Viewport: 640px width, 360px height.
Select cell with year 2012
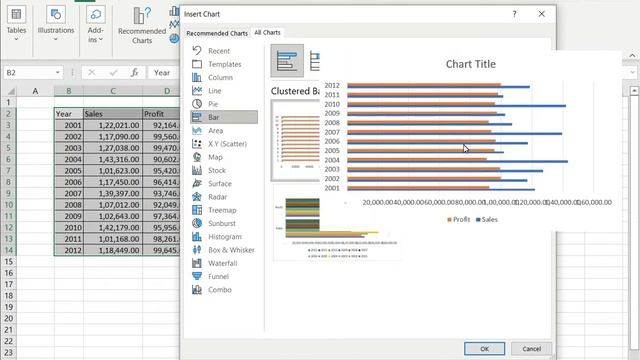click(69, 250)
